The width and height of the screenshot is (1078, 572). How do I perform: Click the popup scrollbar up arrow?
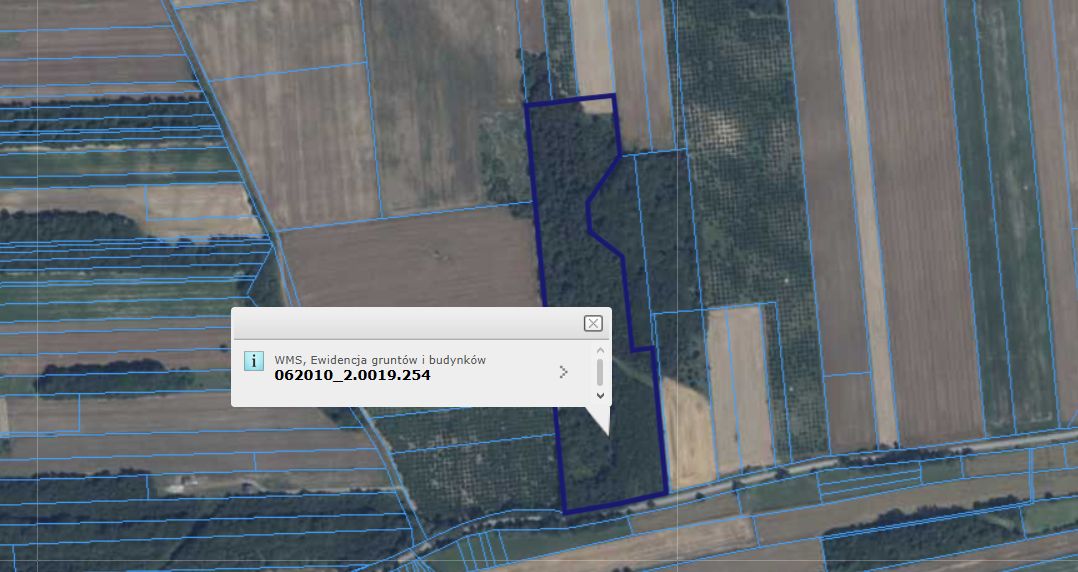tap(600, 351)
